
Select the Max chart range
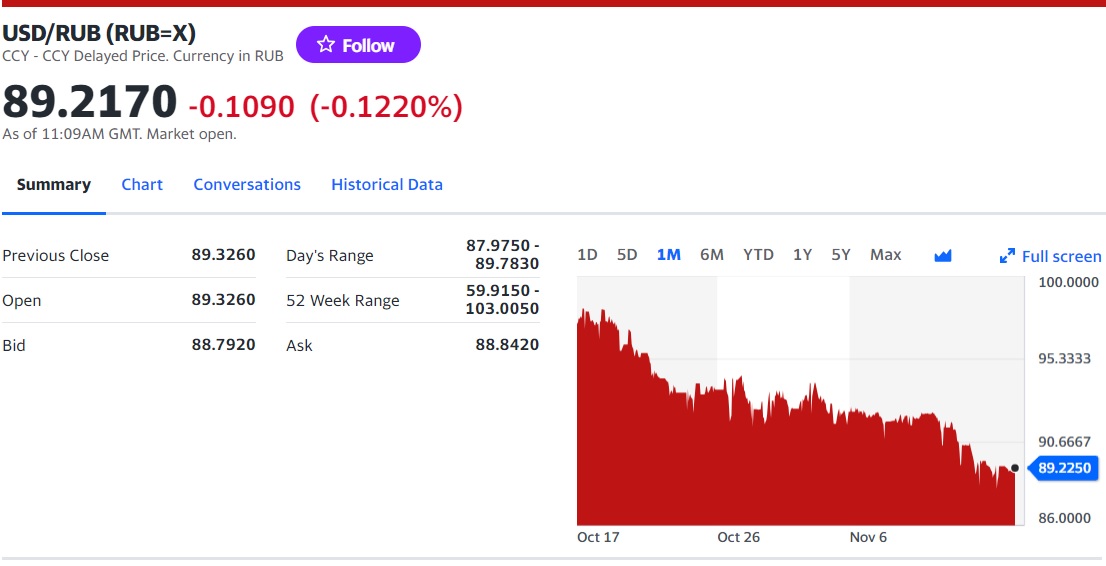tap(885, 255)
